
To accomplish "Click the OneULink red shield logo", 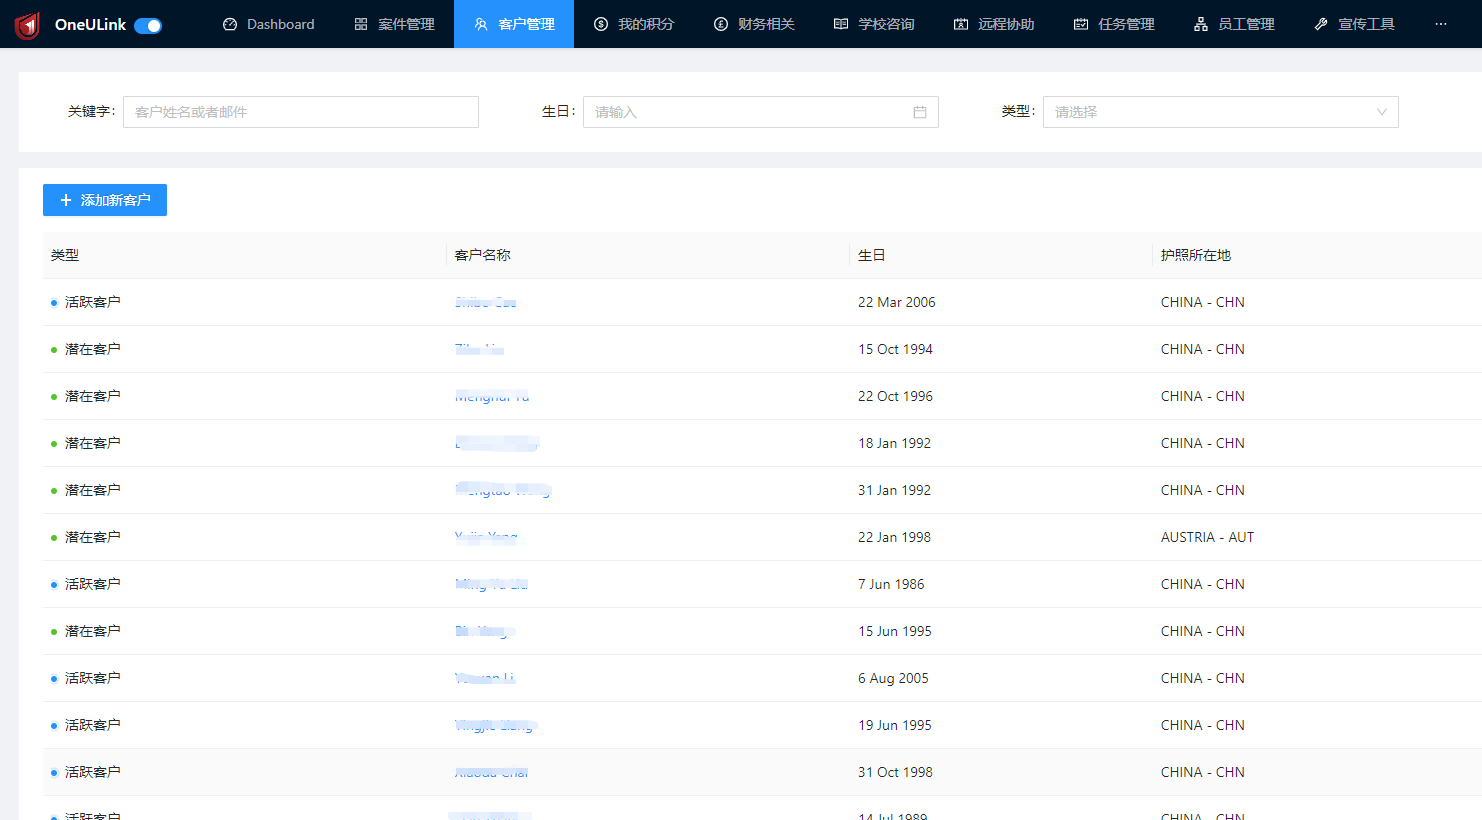I will [x=27, y=25].
